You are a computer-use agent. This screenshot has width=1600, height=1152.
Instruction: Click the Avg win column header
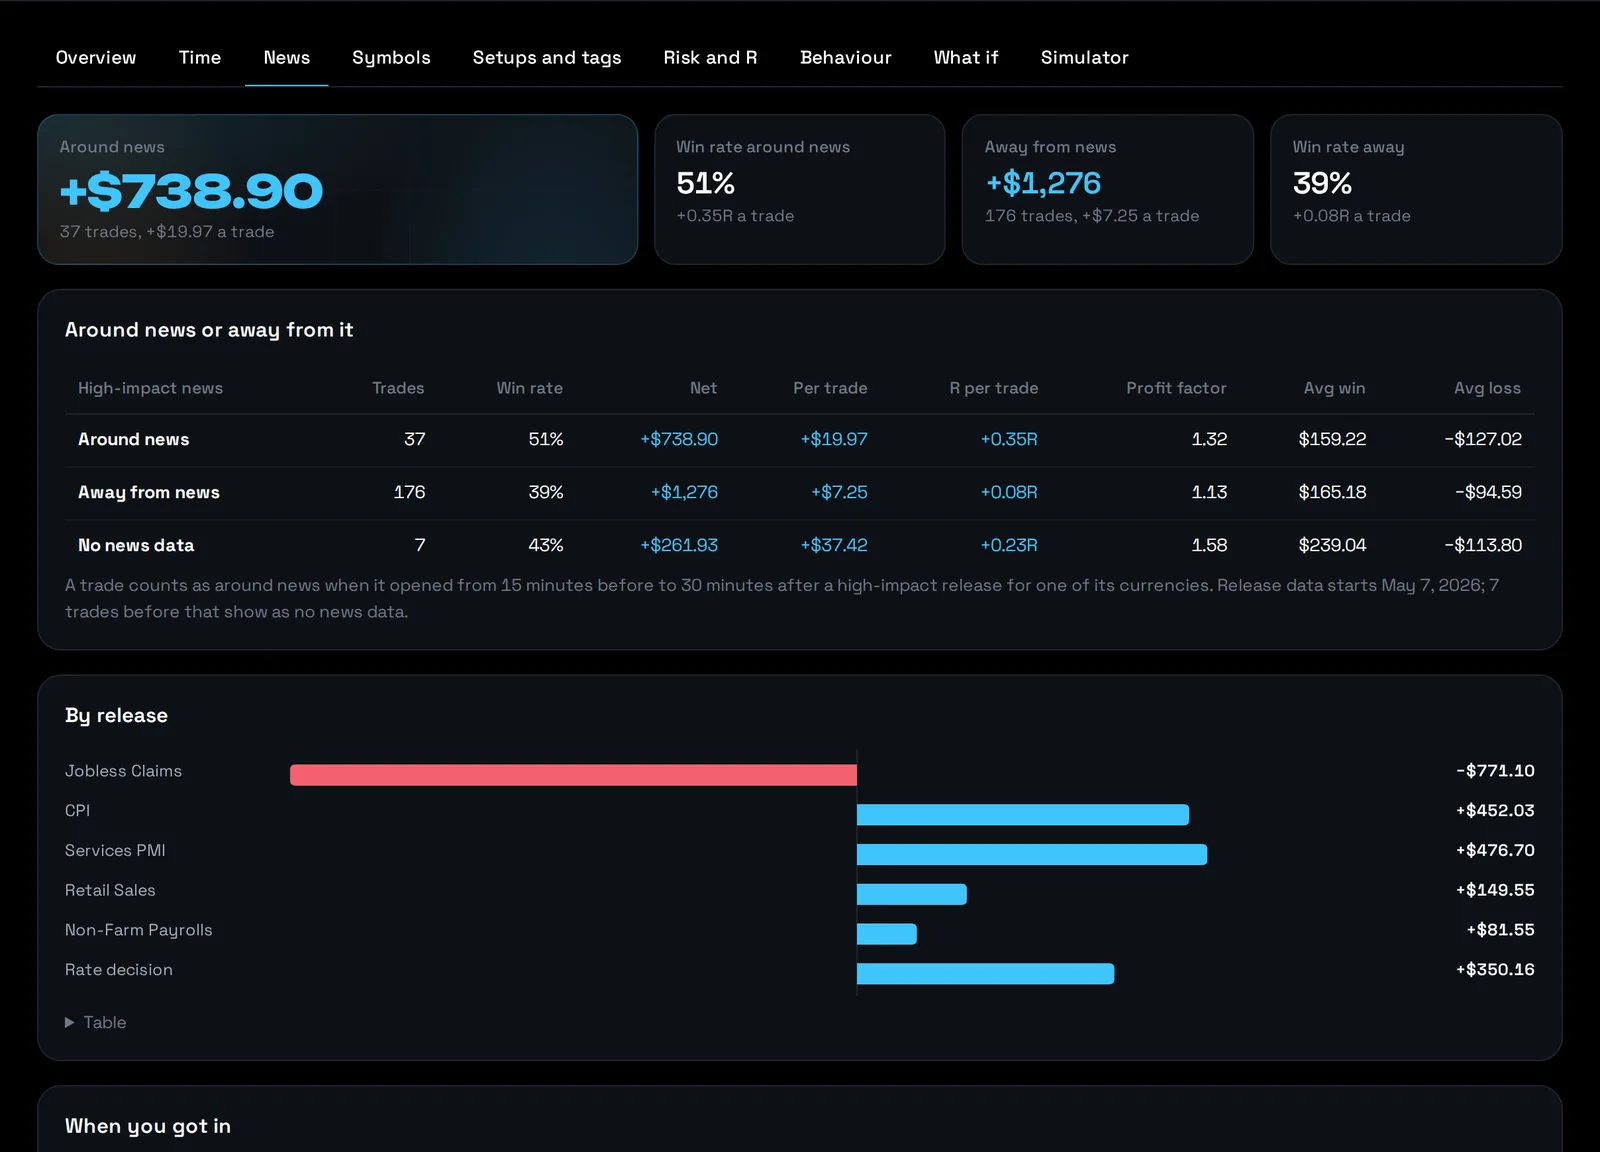[x=1334, y=388]
